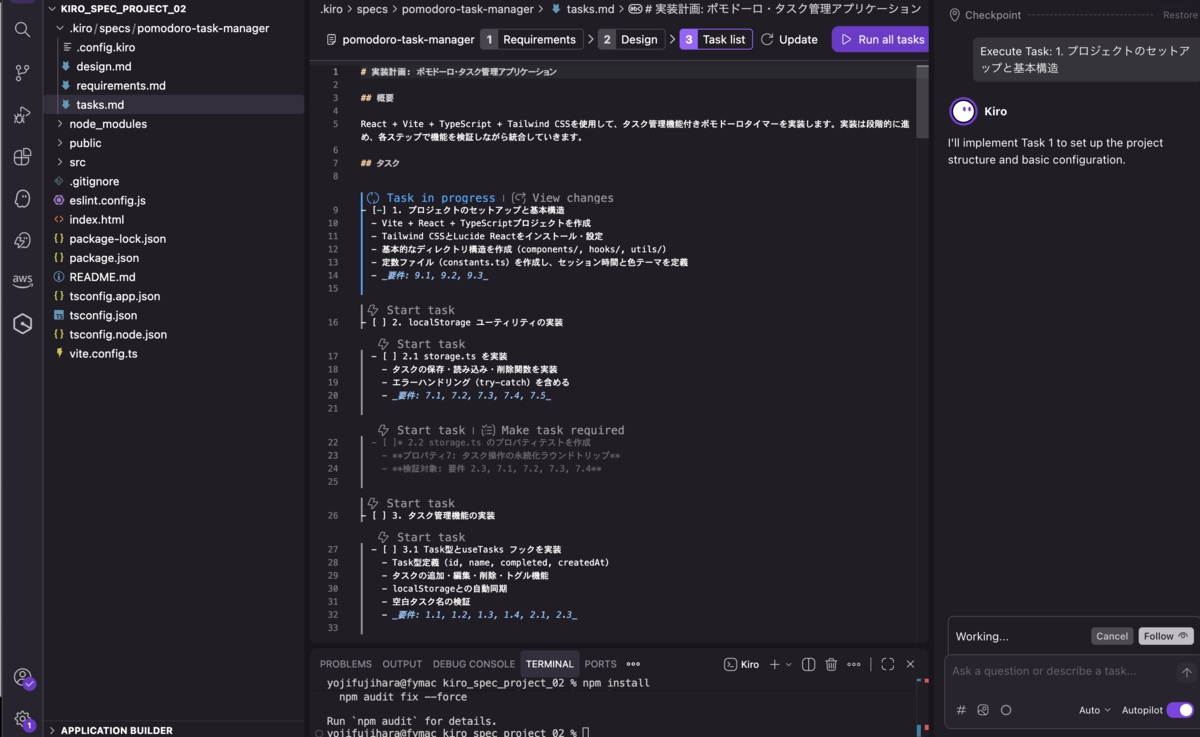Viewport: 1200px width, 737px height.
Task: Open terminal more actions ellipsis
Action: click(x=853, y=664)
